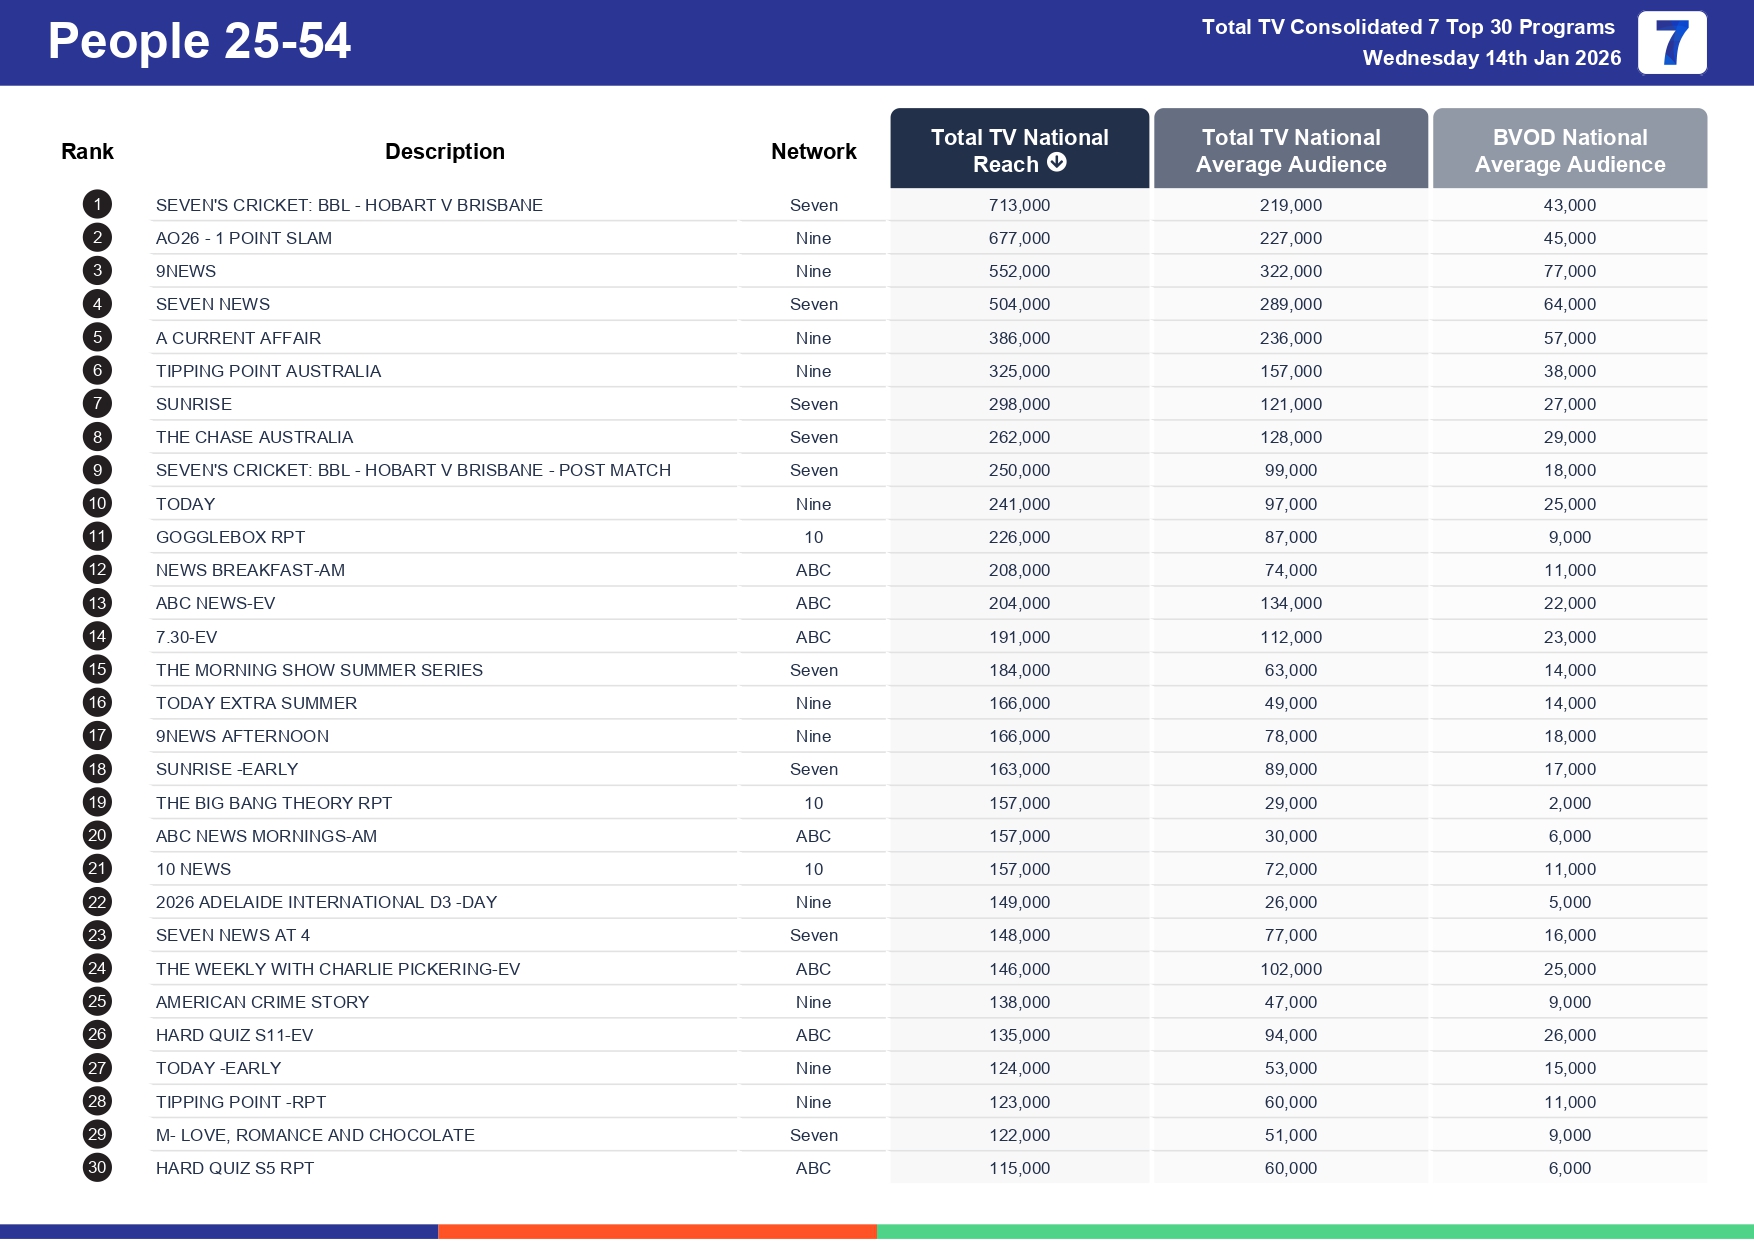
Task: Click the reach value 713,000 for SEVEN'S CRICKET
Action: (1017, 204)
